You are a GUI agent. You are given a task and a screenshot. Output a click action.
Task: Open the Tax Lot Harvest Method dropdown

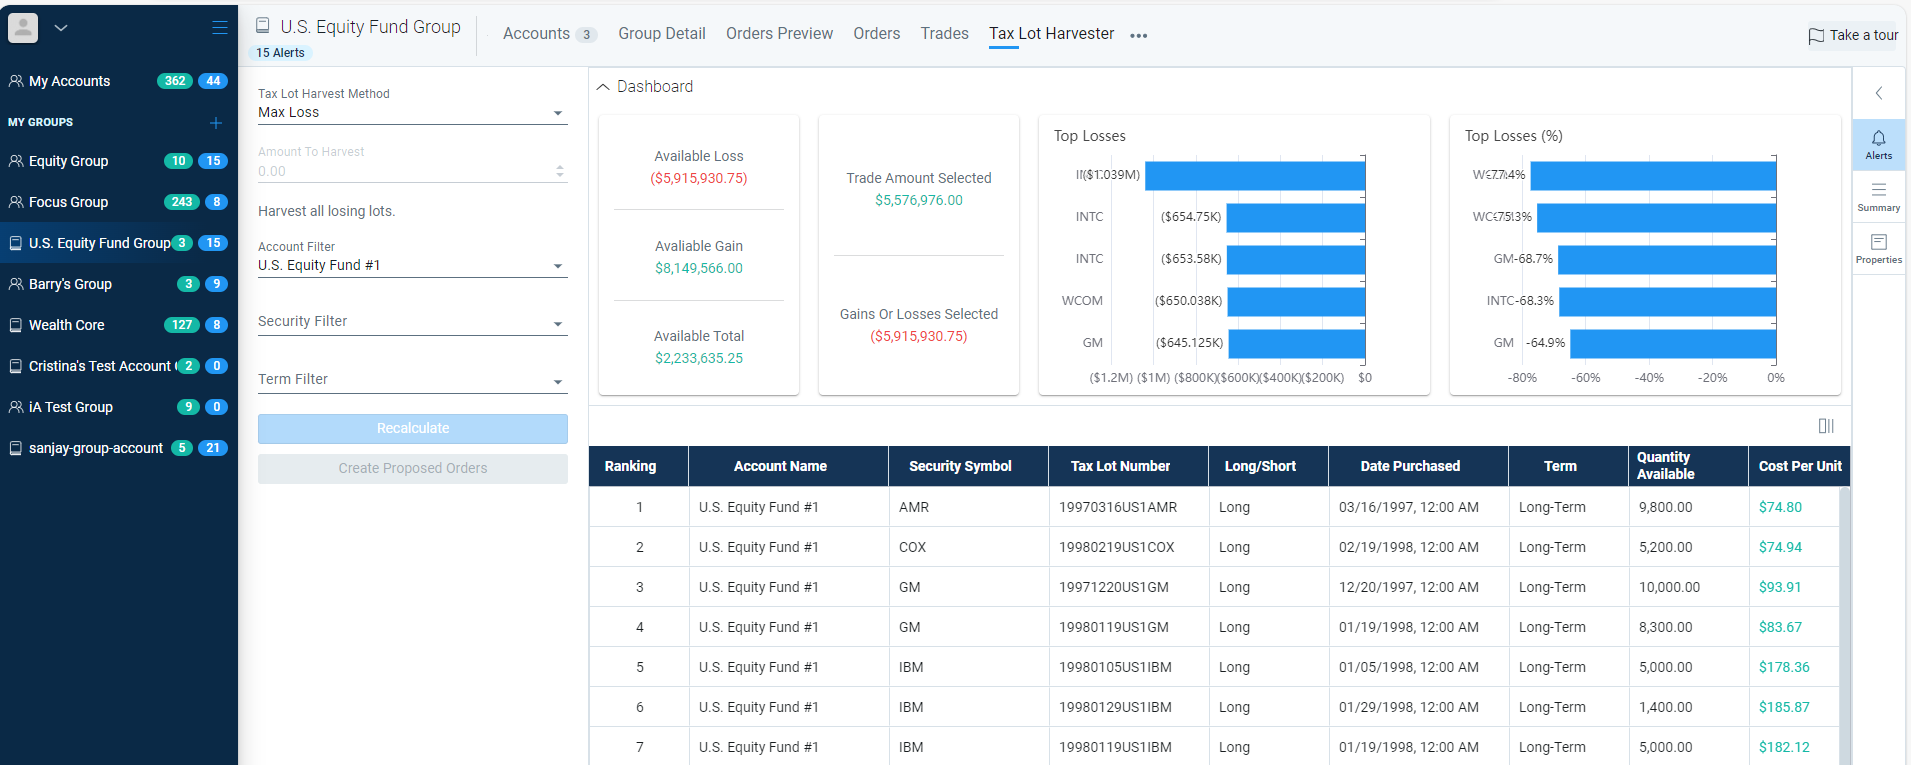point(412,113)
